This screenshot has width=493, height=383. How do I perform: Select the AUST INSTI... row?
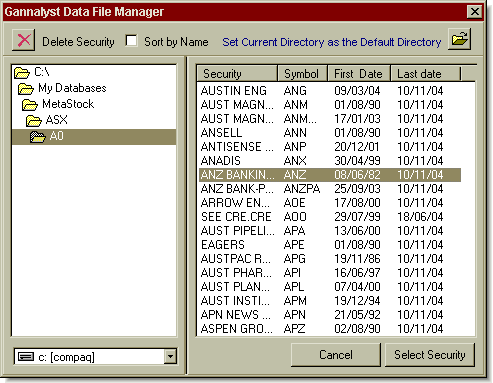click(330, 301)
